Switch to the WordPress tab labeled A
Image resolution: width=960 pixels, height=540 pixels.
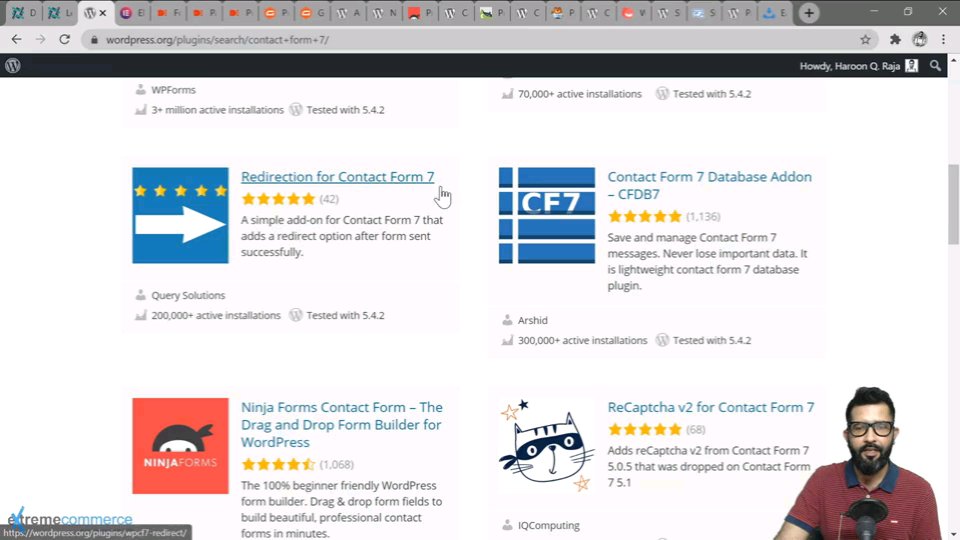click(x=348, y=13)
